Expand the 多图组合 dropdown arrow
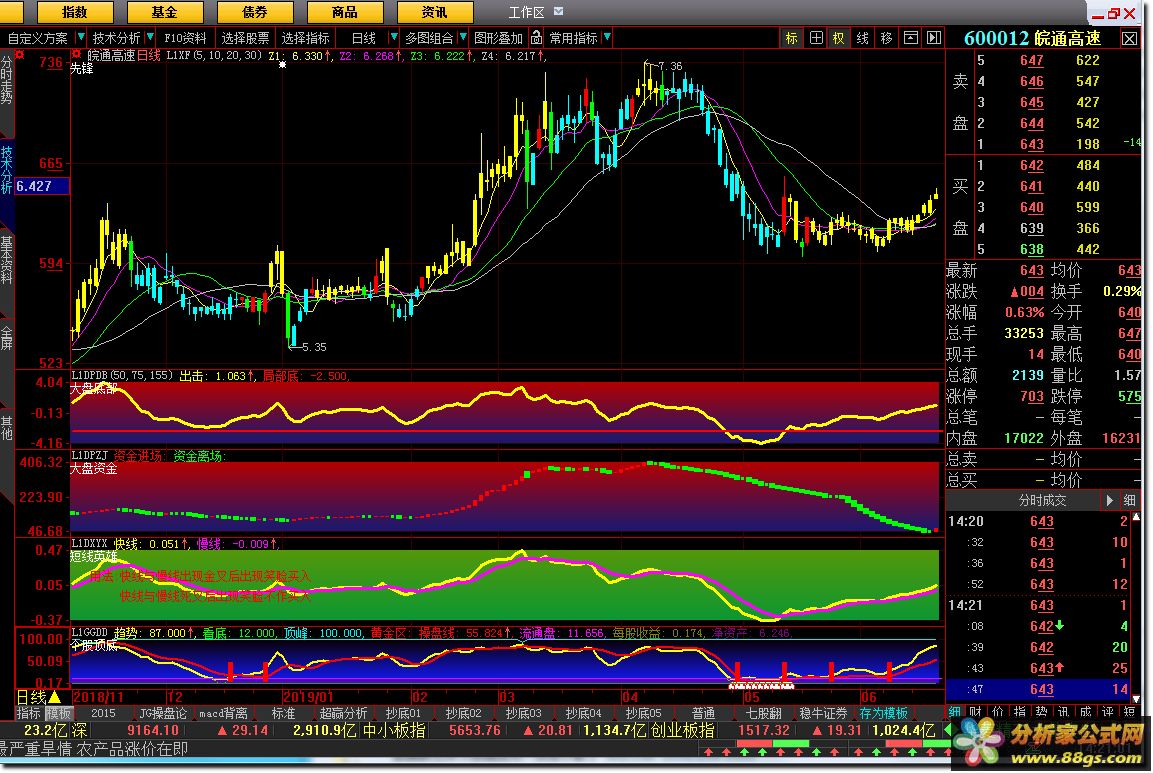 pos(463,37)
